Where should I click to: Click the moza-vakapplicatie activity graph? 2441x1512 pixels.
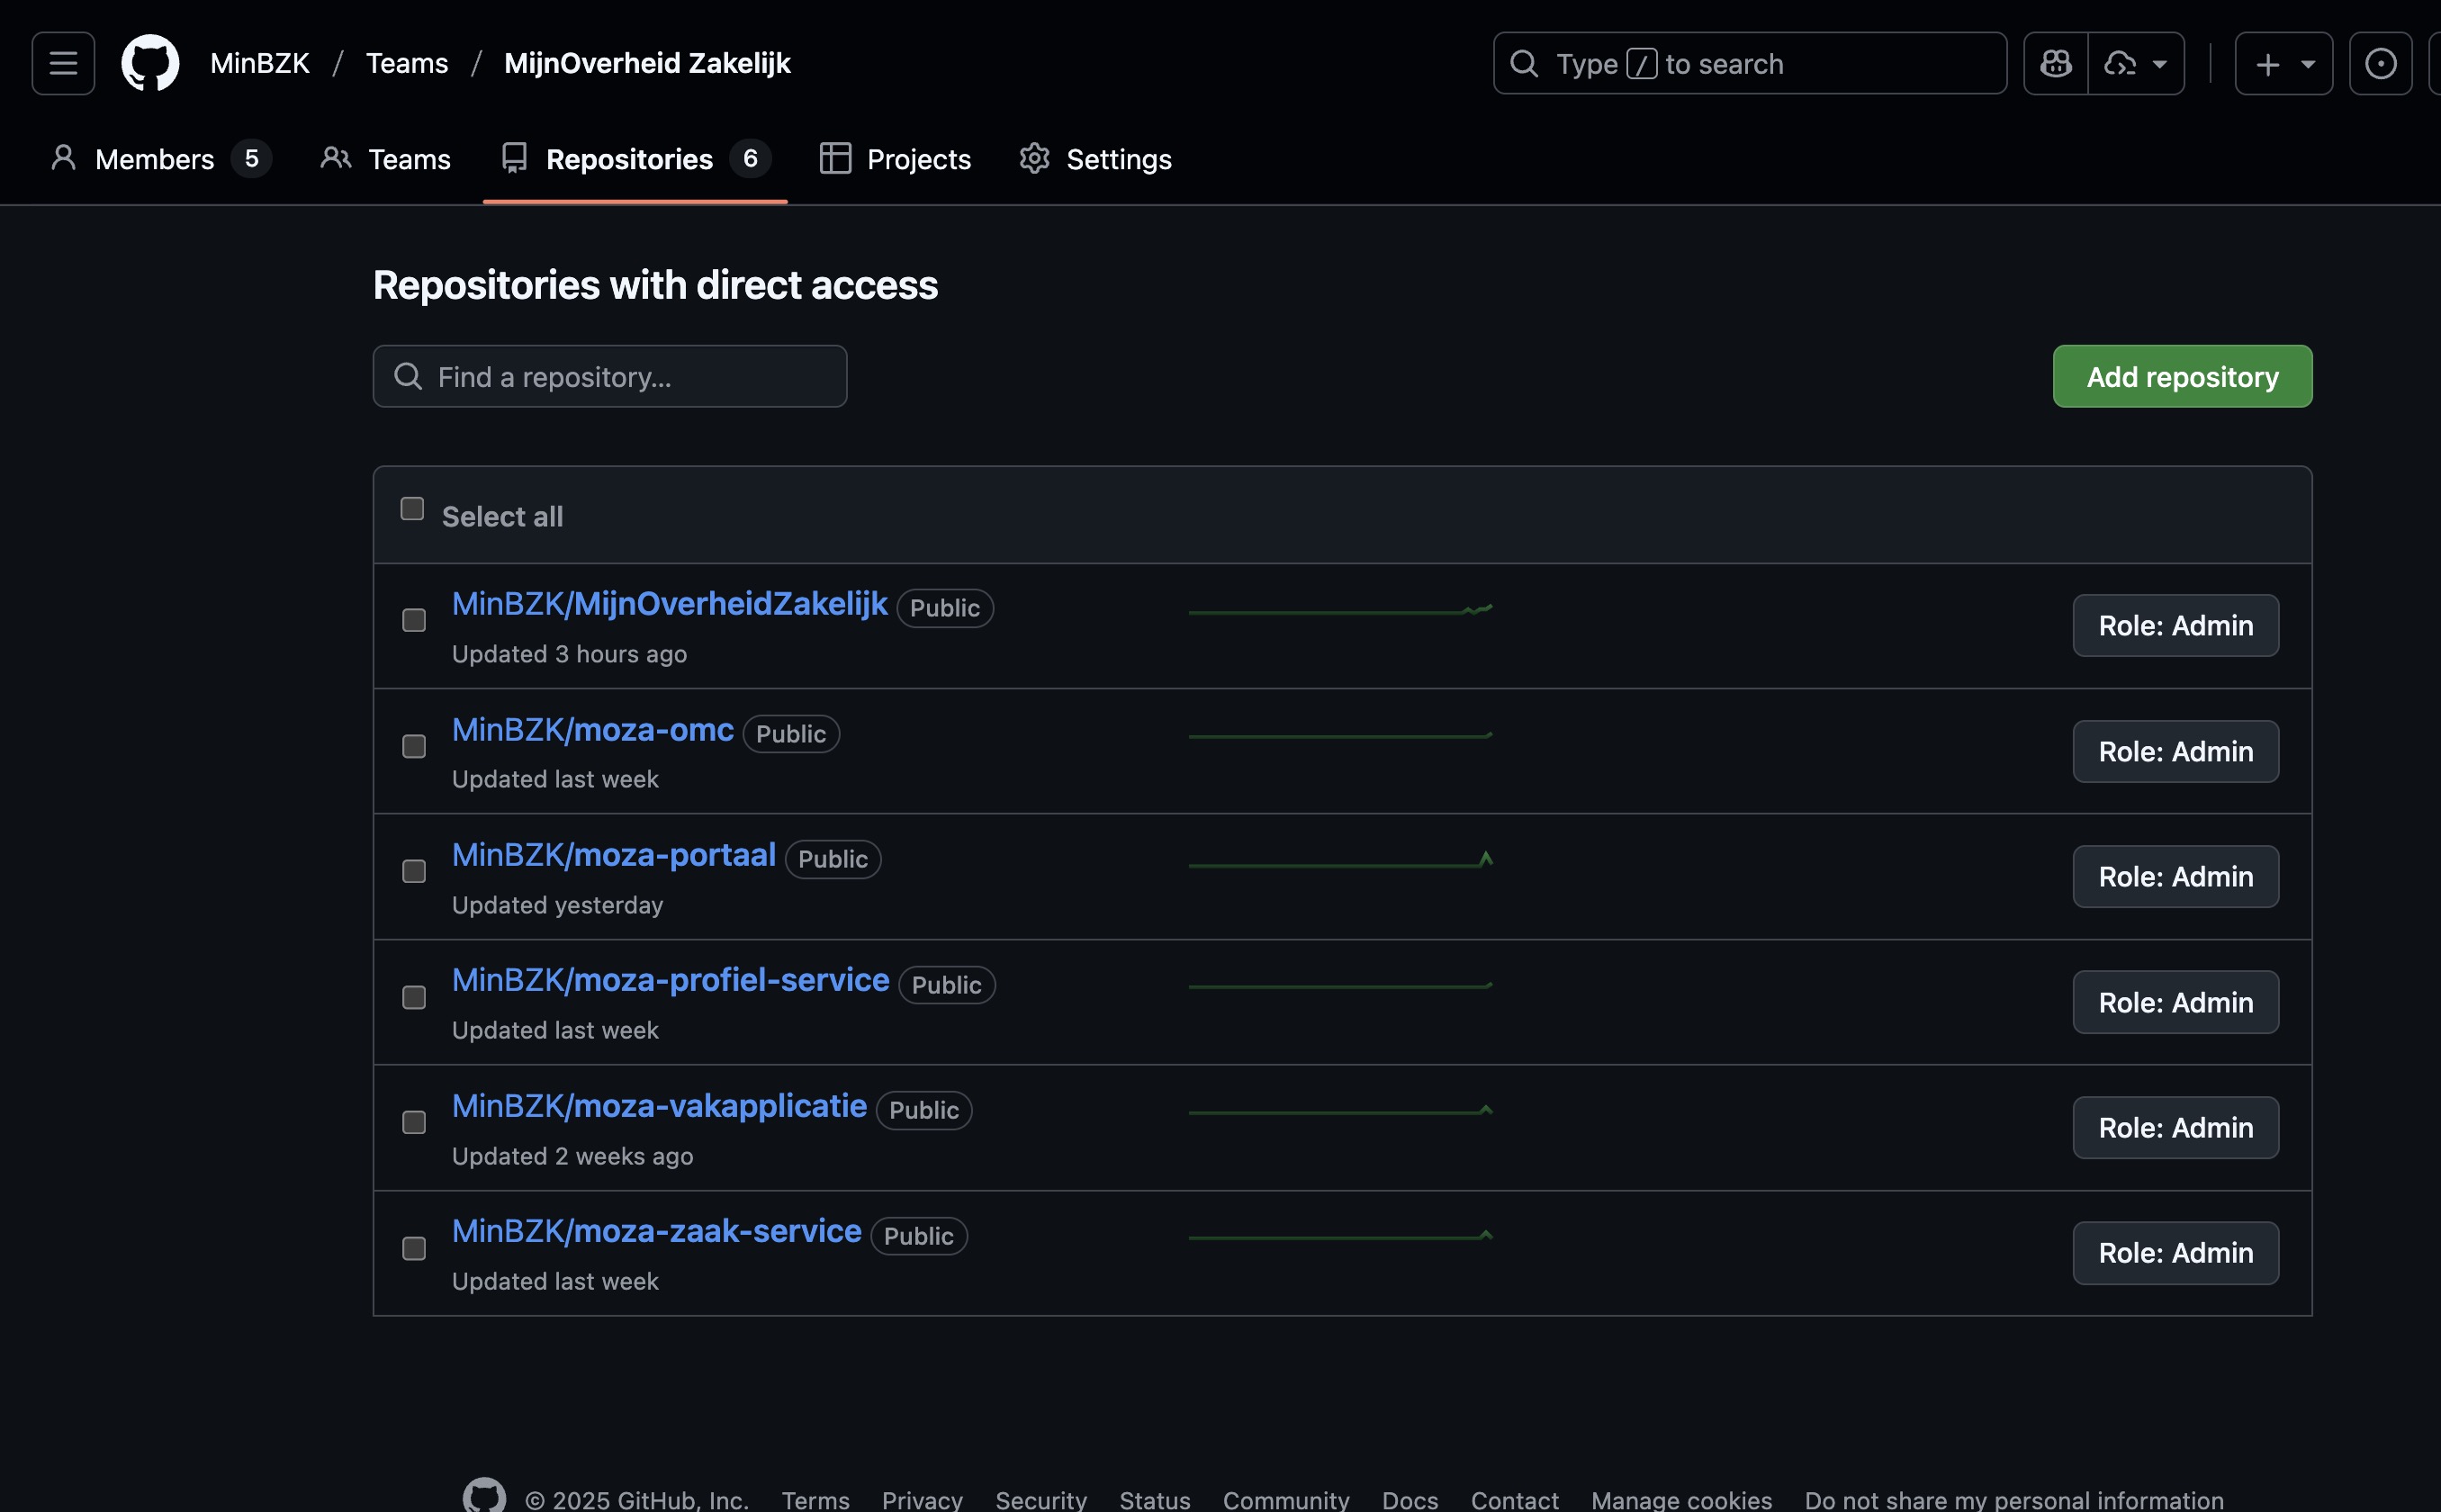[x=1340, y=1108]
